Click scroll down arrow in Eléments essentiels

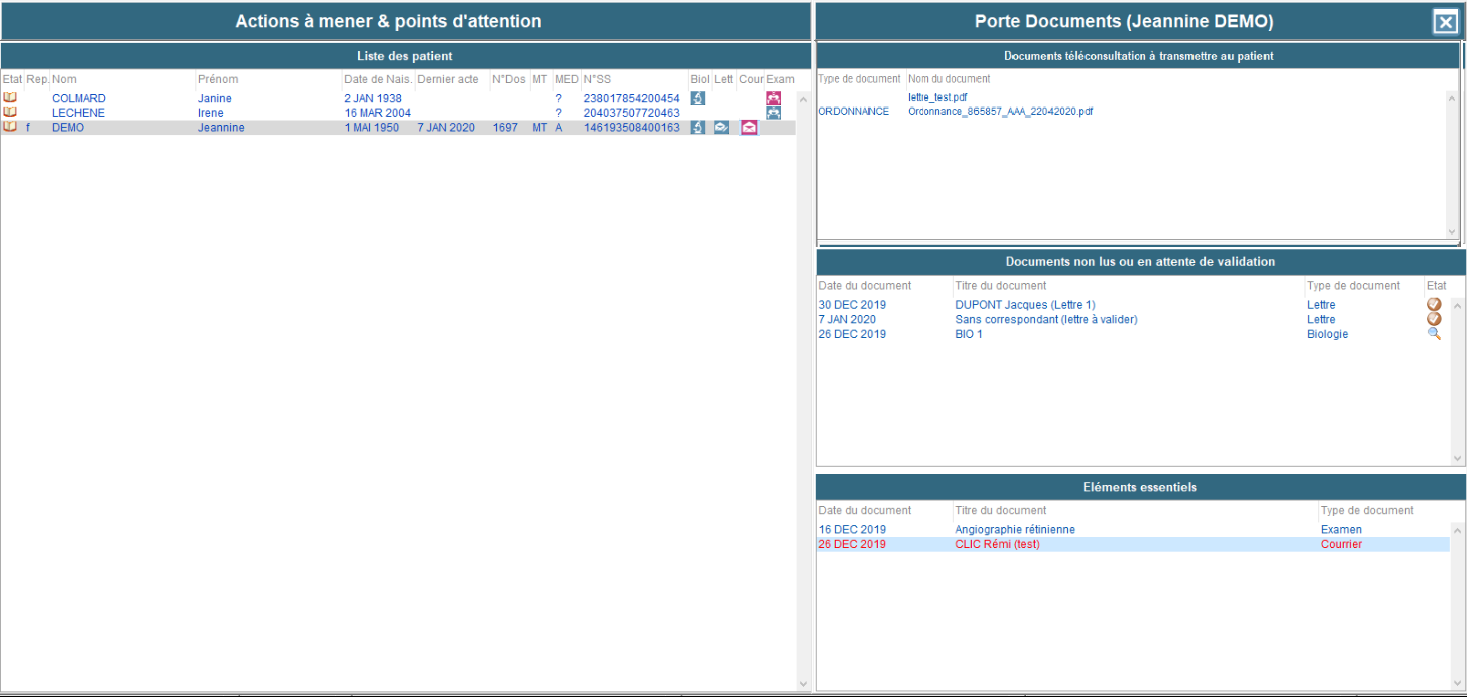click(x=1457, y=682)
